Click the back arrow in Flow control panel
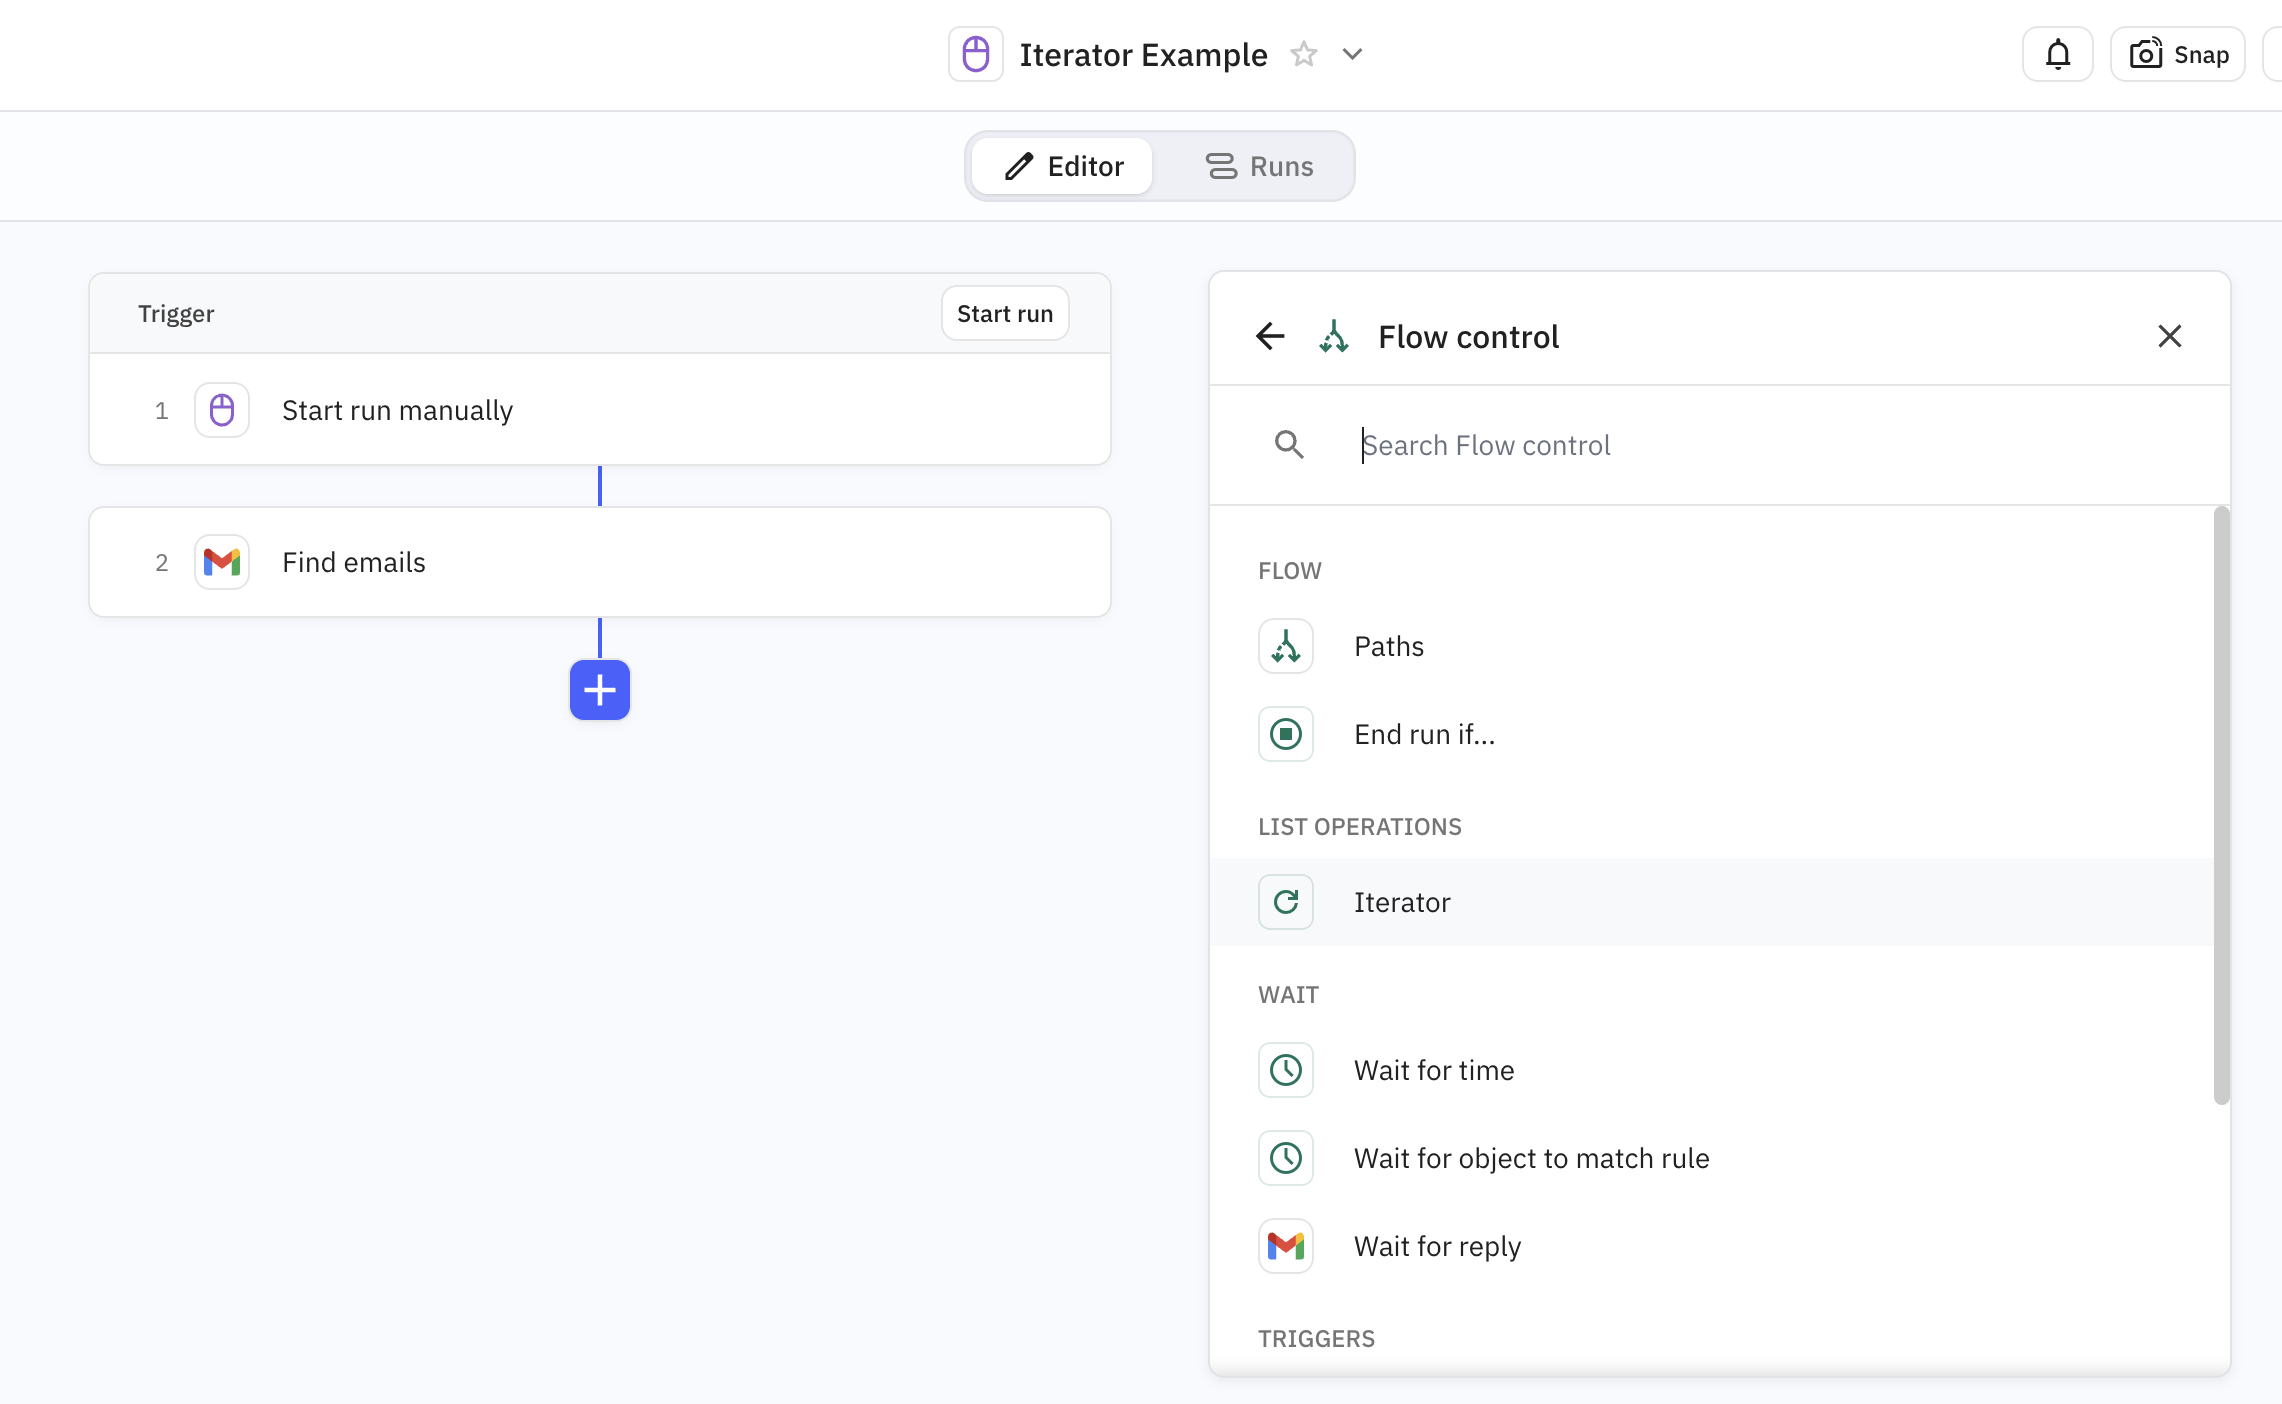Screen dimensions: 2282x1404 point(1270,336)
